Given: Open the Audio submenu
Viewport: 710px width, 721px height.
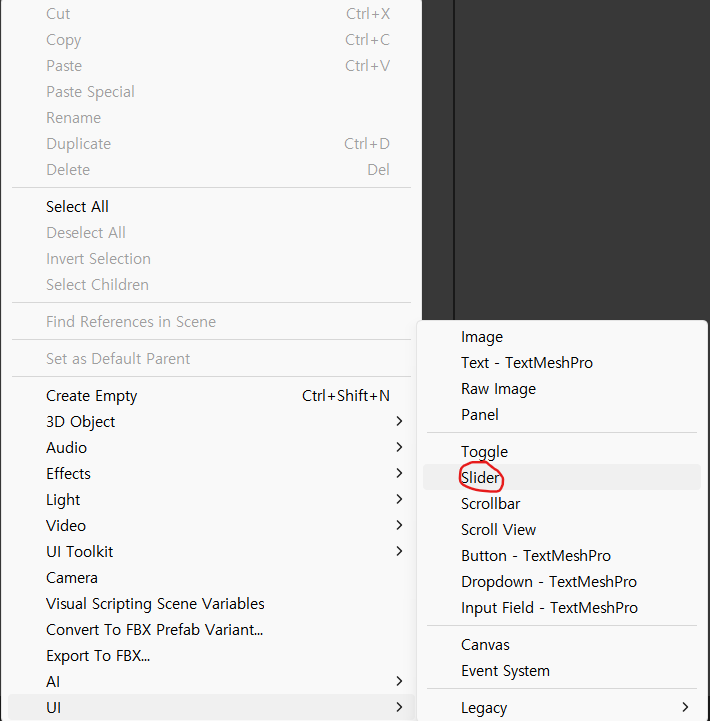Looking at the screenshot, I should 211,448.
